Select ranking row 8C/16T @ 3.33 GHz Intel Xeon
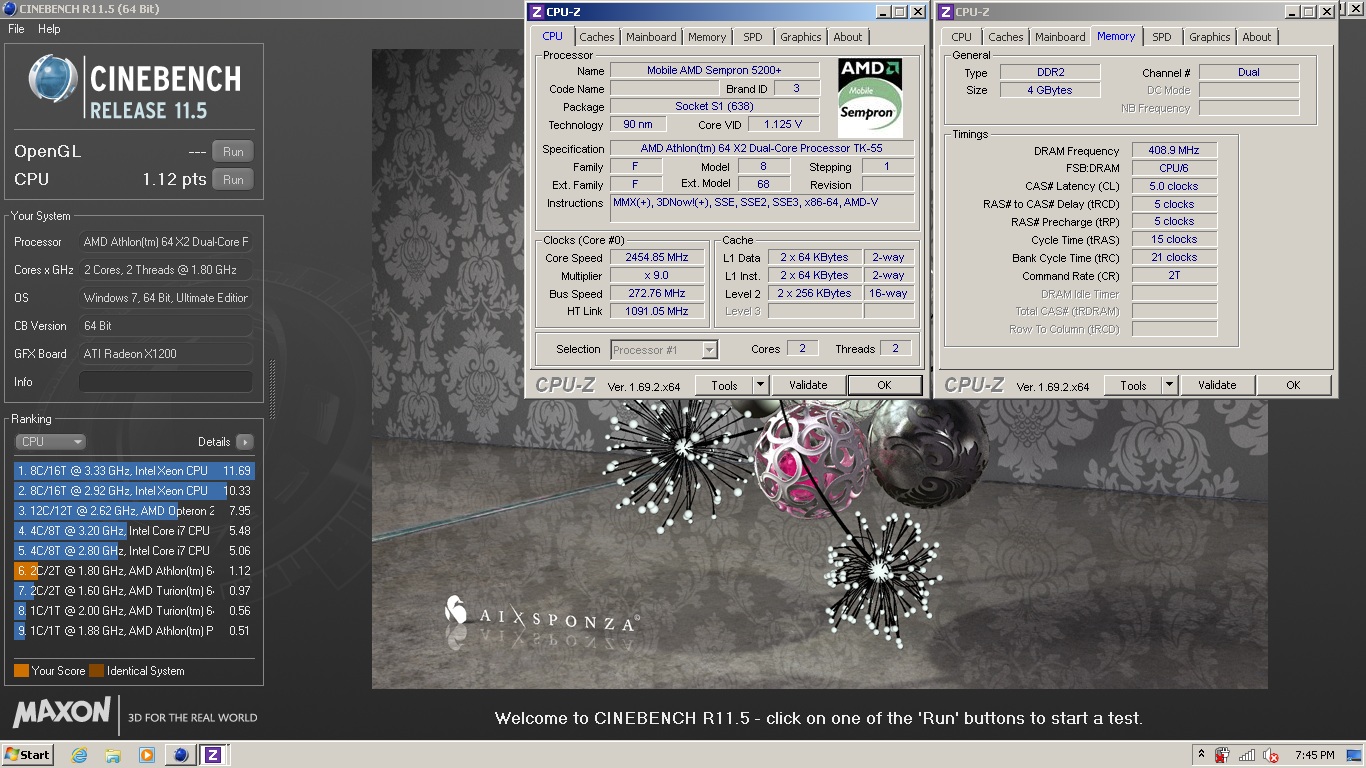 click(134, 471)
